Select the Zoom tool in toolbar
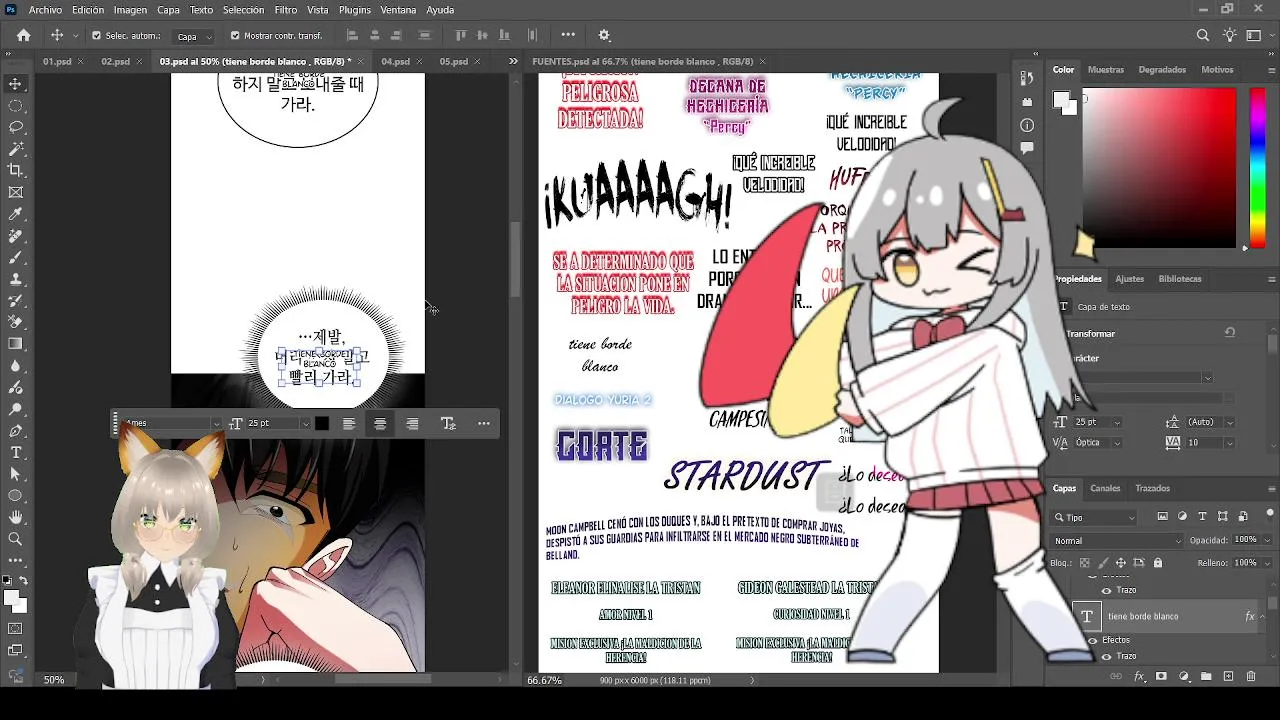The height and width of the screenshot is (720, 1280). 15,539
